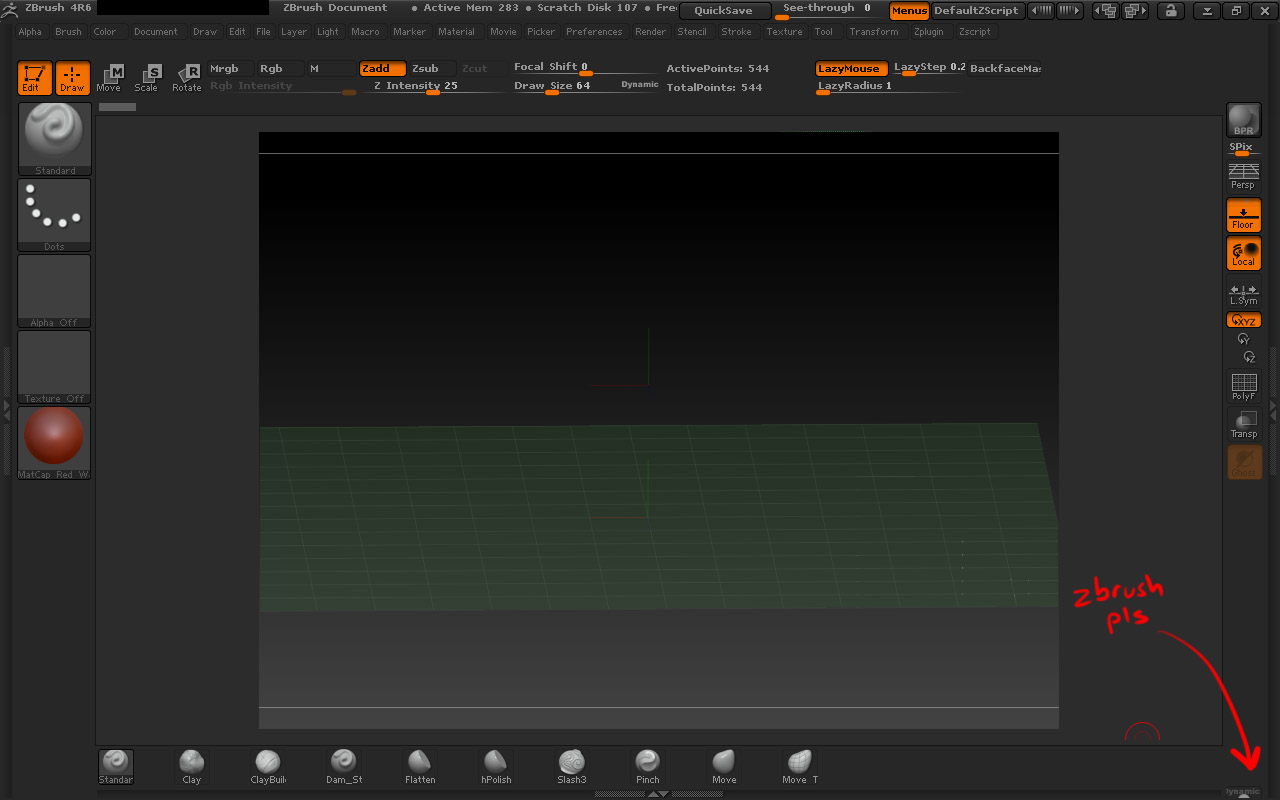The width and height of the screenshot is (1280, 800).
Task: Toggle the Menus button
Action: pyautogui.click(x=909, y=11)
